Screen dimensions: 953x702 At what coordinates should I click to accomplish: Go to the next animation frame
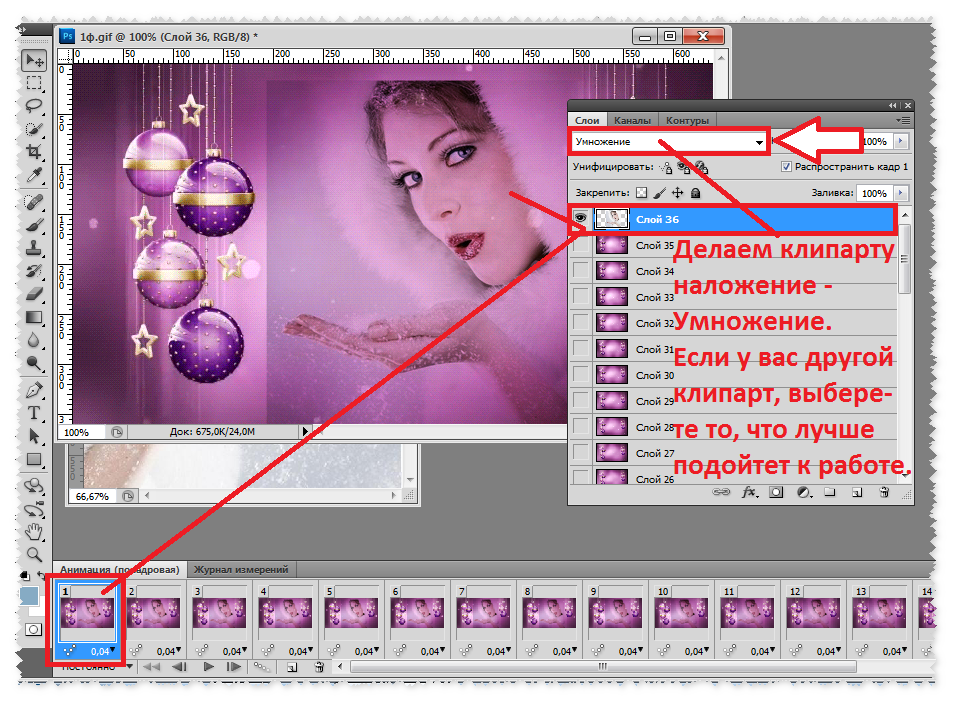[234, 667]
